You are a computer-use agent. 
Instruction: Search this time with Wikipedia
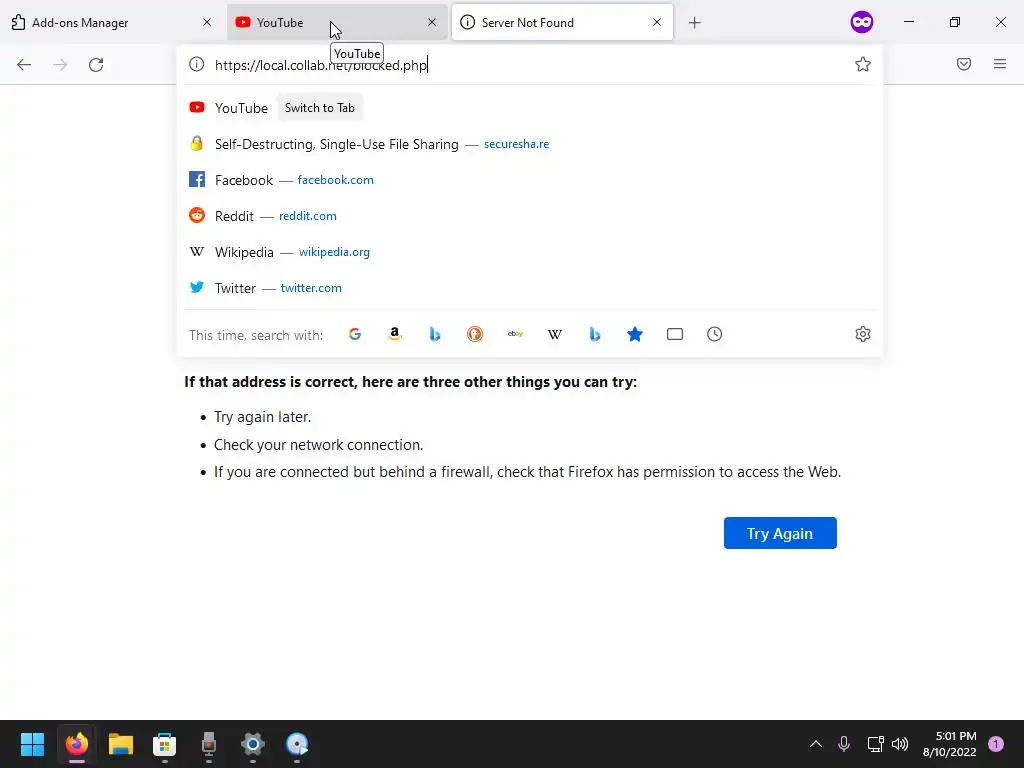coord(554,334)
